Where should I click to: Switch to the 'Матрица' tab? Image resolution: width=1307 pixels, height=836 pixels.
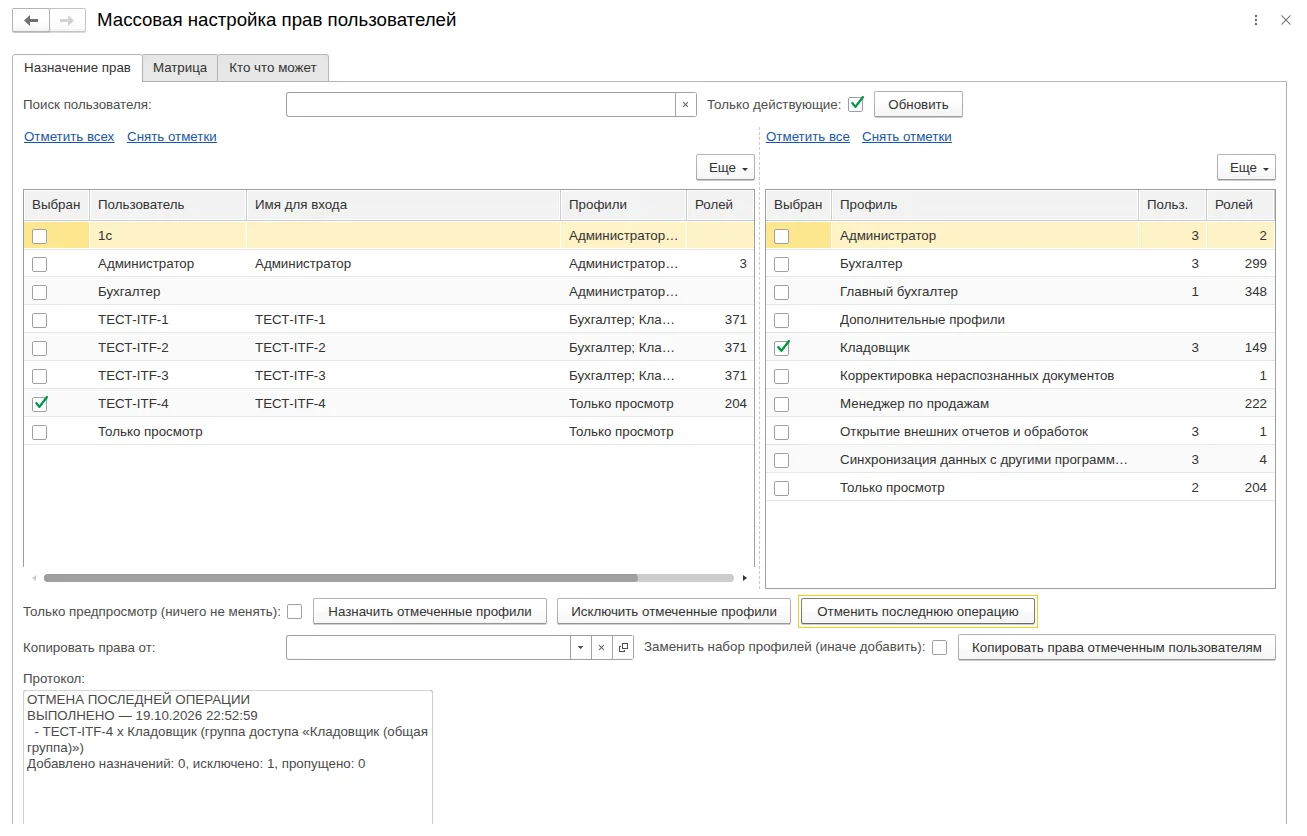(x=180, y=68)
